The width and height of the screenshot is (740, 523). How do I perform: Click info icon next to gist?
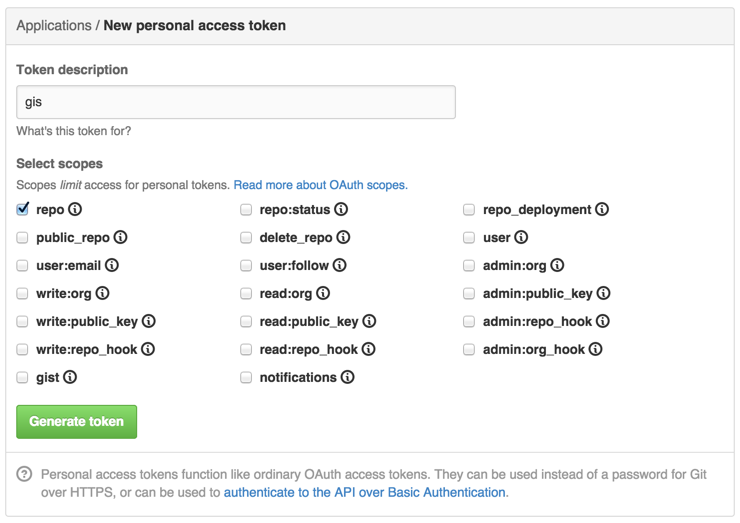pos(70,378)
